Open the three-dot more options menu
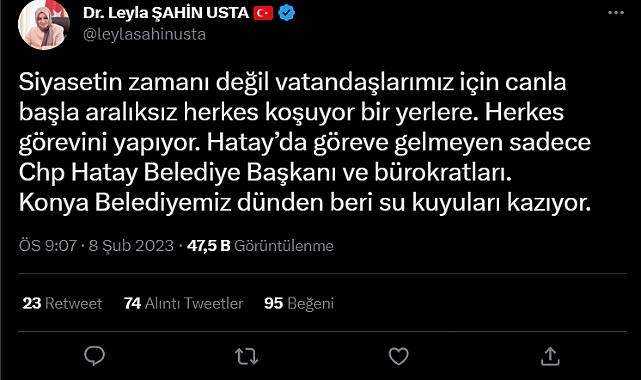 [x=616, y=13]
